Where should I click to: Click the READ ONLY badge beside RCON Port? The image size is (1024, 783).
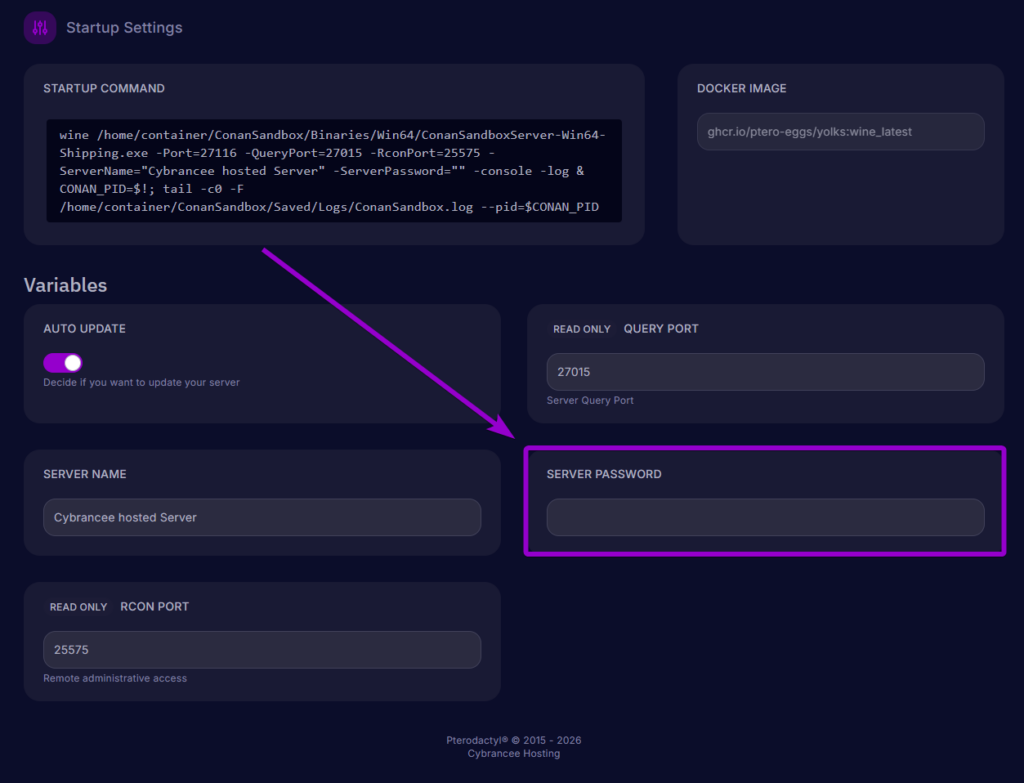coord(78,607)
